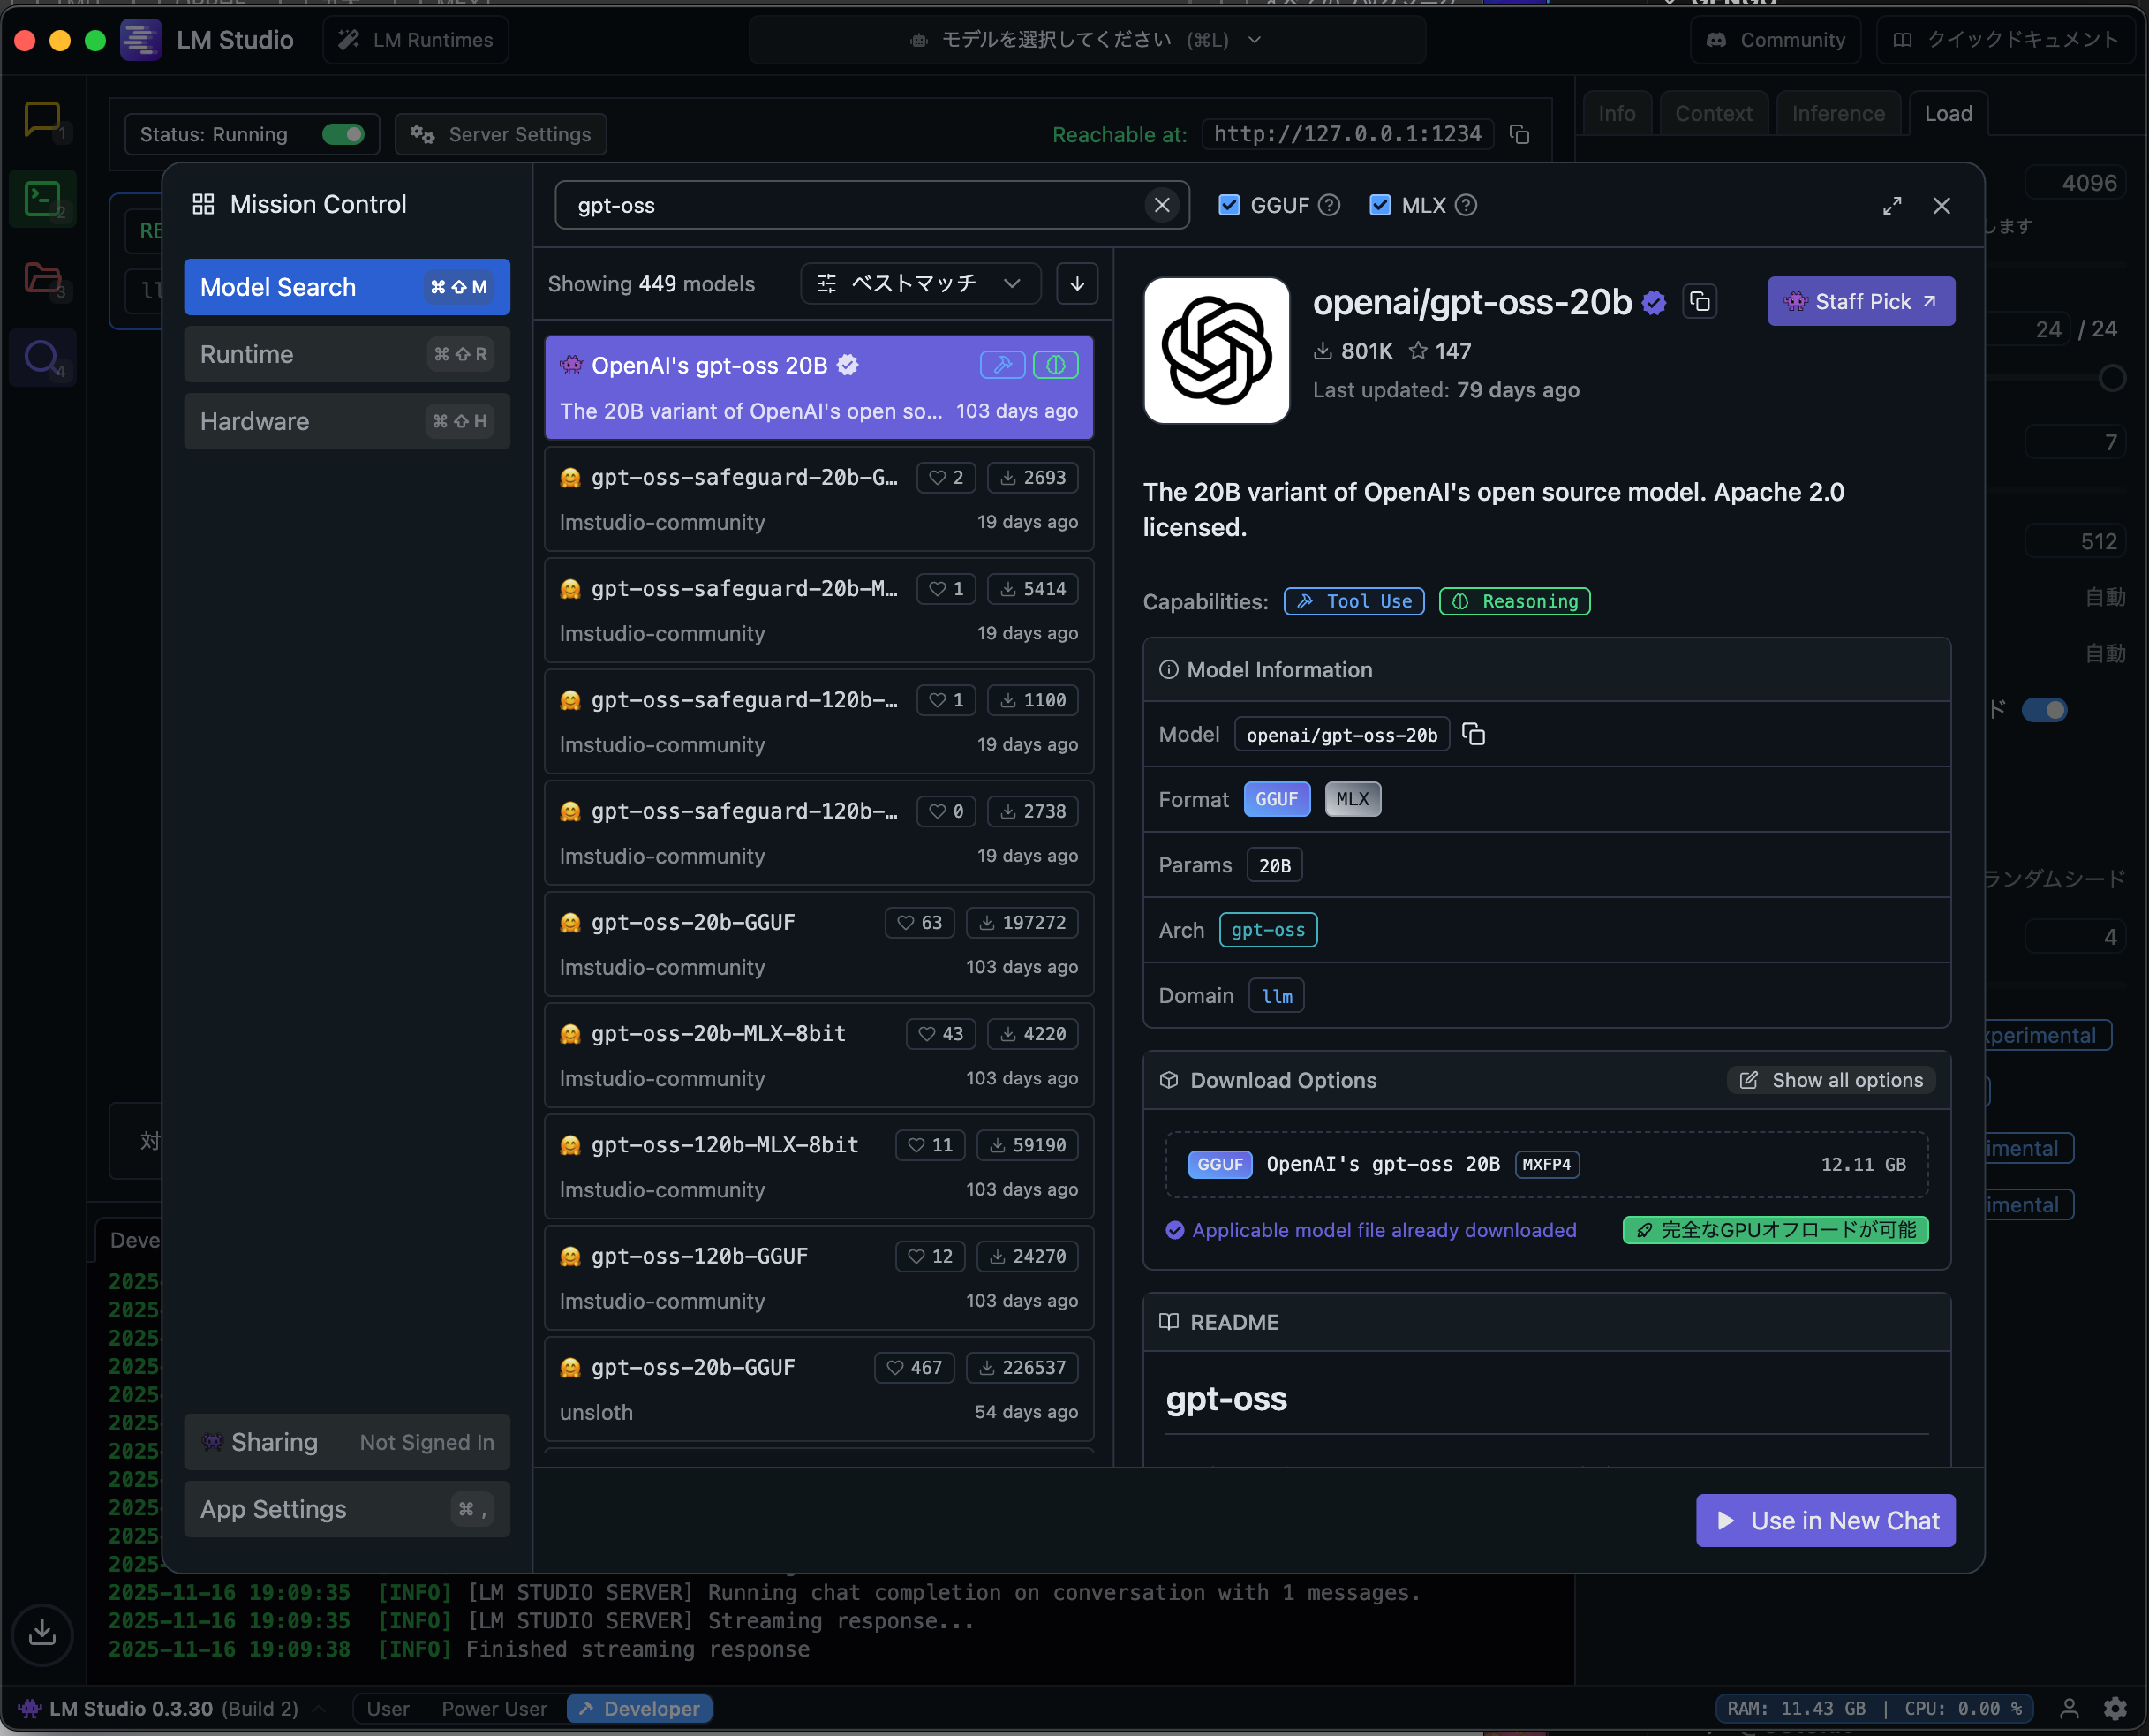Uncheck the MLX format checkbox

click(1379, 205)
